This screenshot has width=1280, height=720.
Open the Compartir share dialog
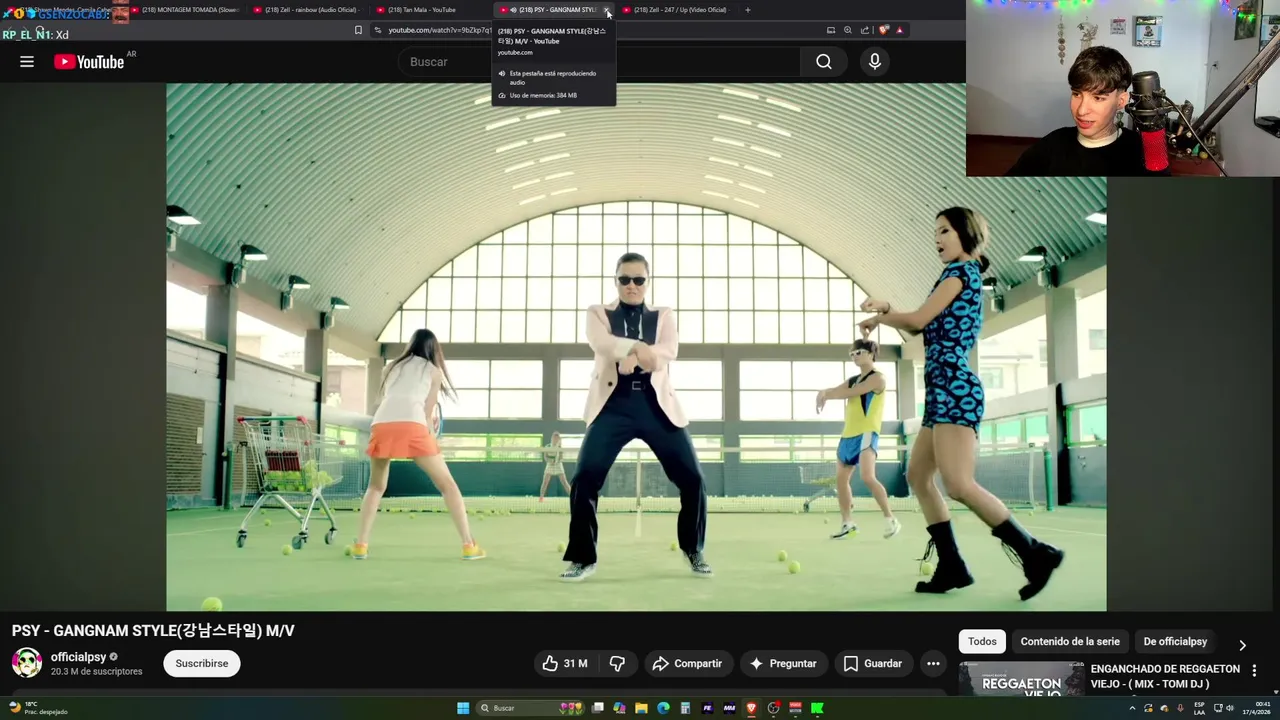[x=687, y=663]
